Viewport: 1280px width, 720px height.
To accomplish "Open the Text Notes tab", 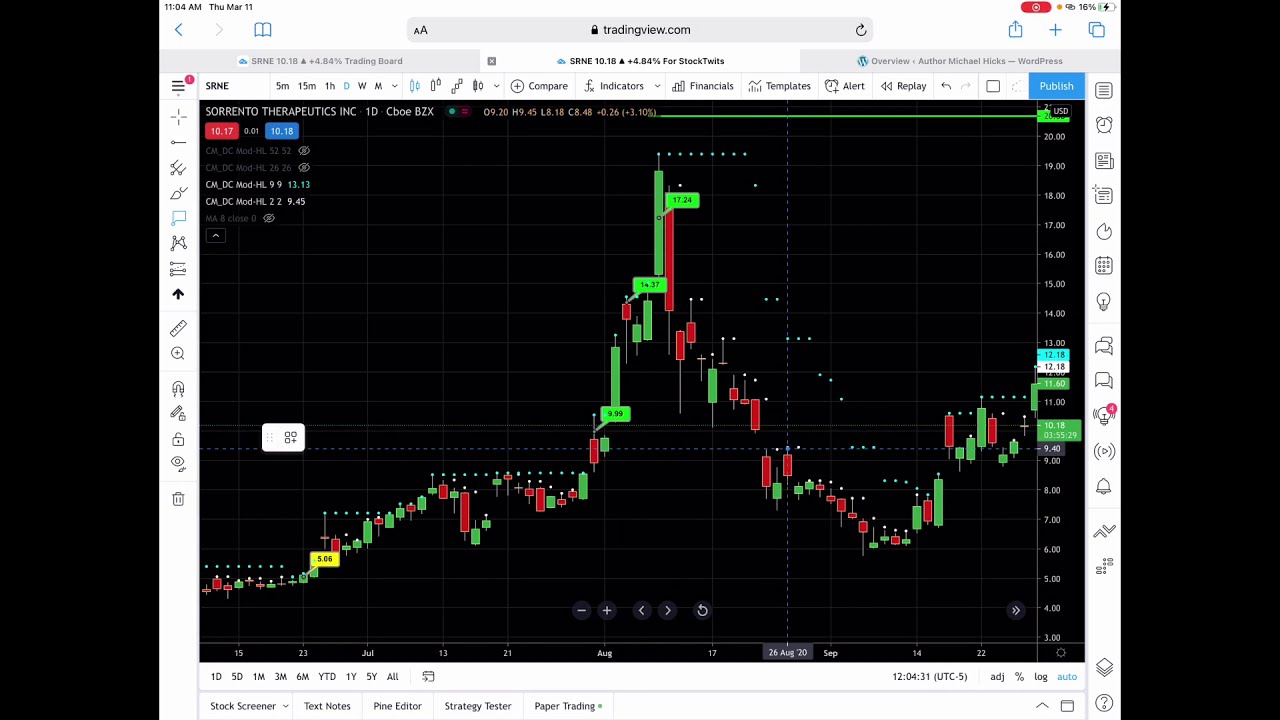I will (x=327, y=706).
